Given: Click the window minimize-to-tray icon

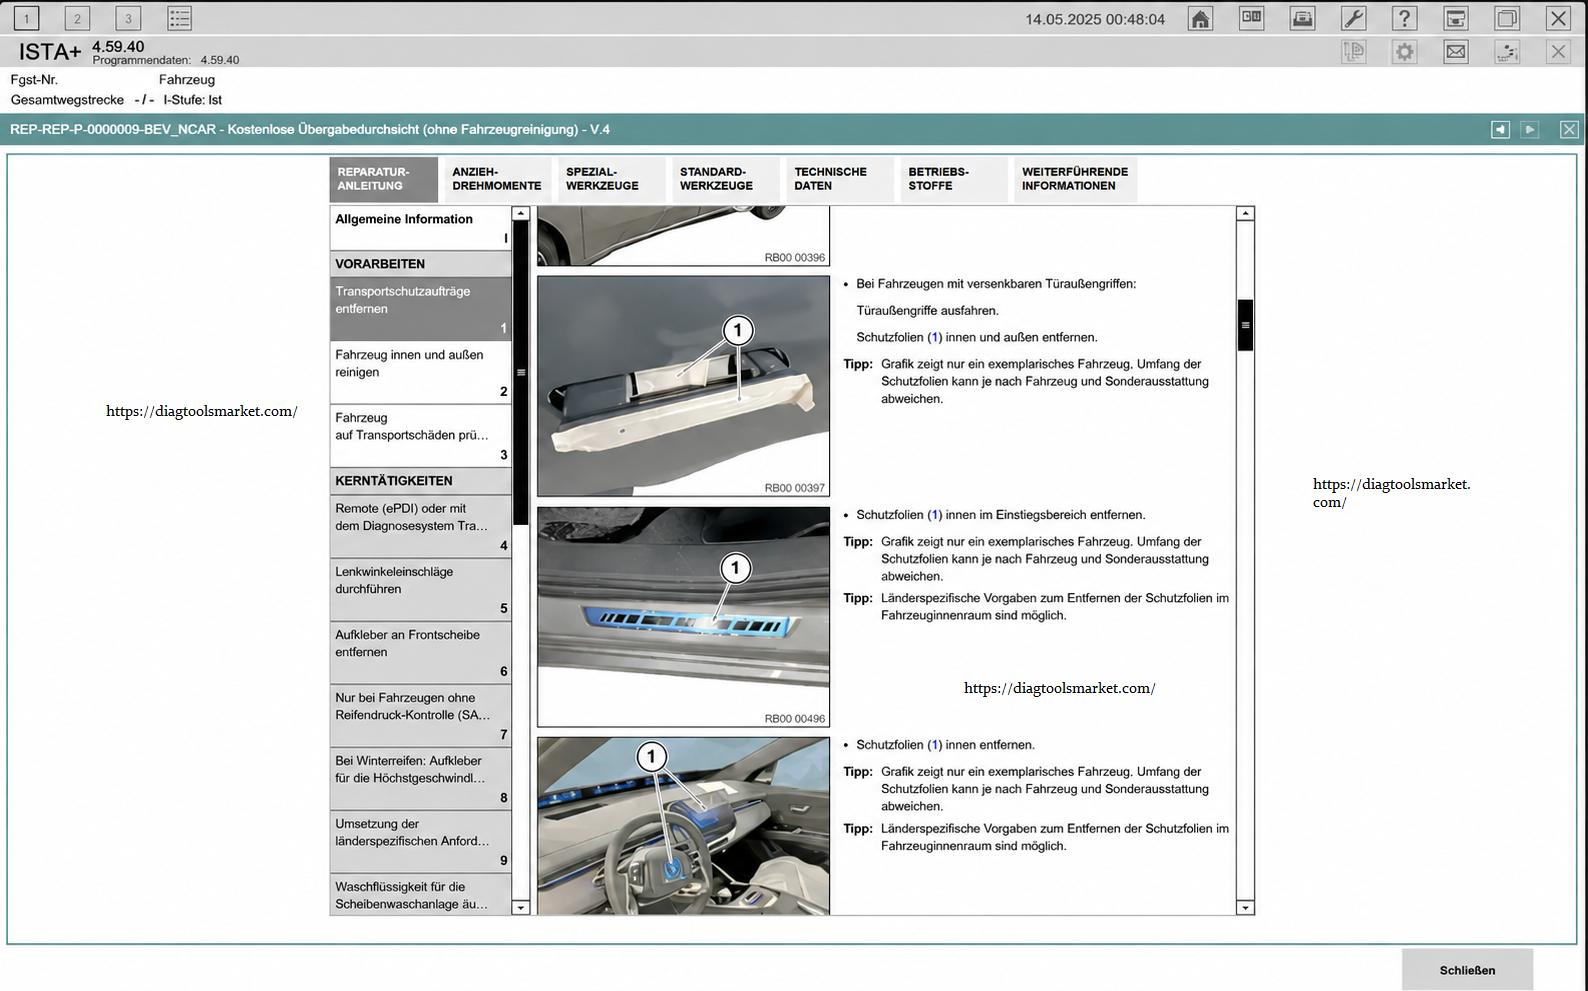Looking at the screenshot, I should click(x=1456, y=18).
